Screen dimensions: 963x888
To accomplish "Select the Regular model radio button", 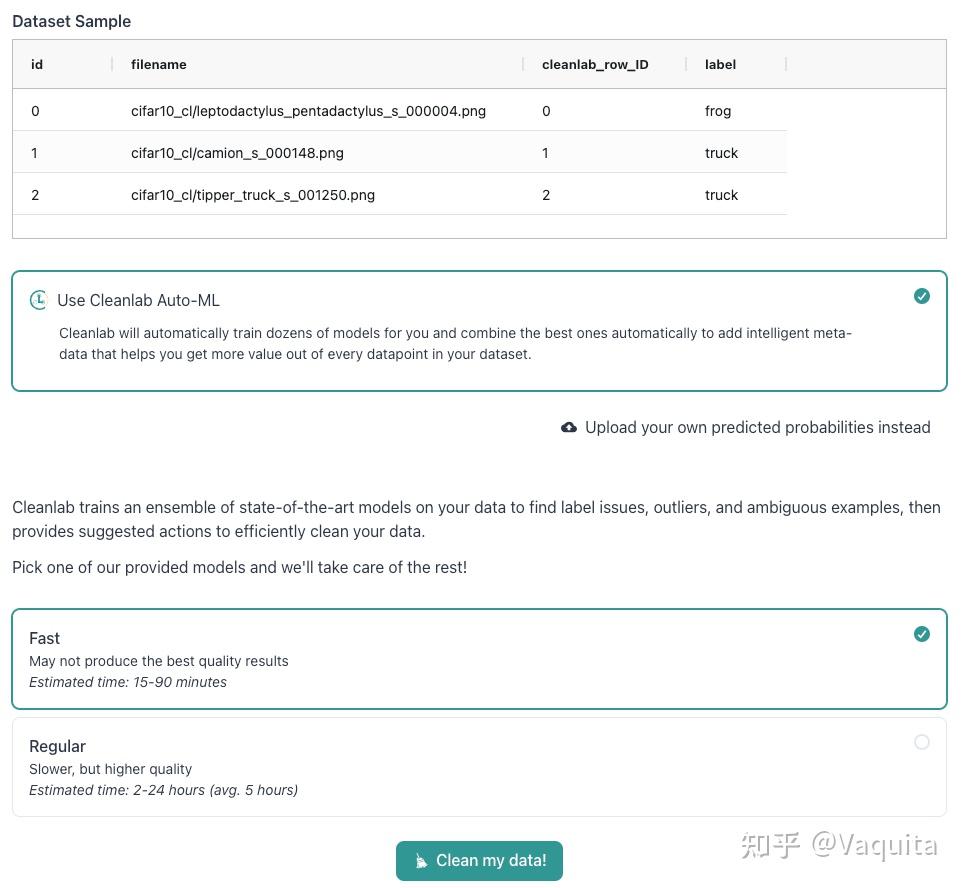I will coord(922,742).
